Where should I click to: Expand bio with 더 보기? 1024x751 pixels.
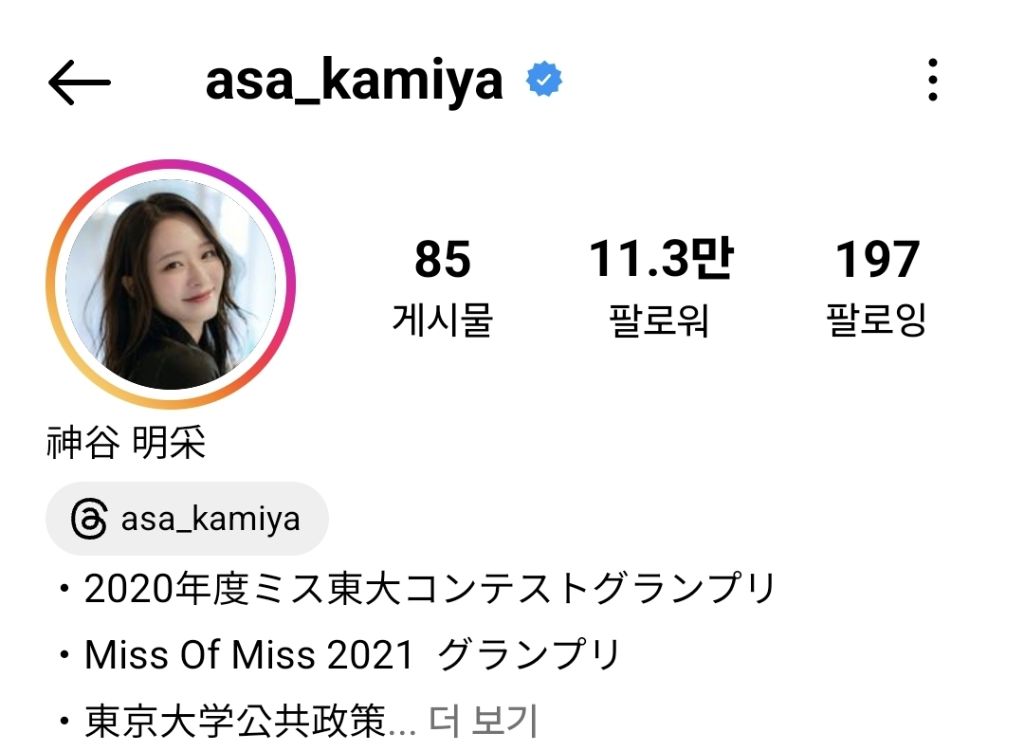point(483,721)
